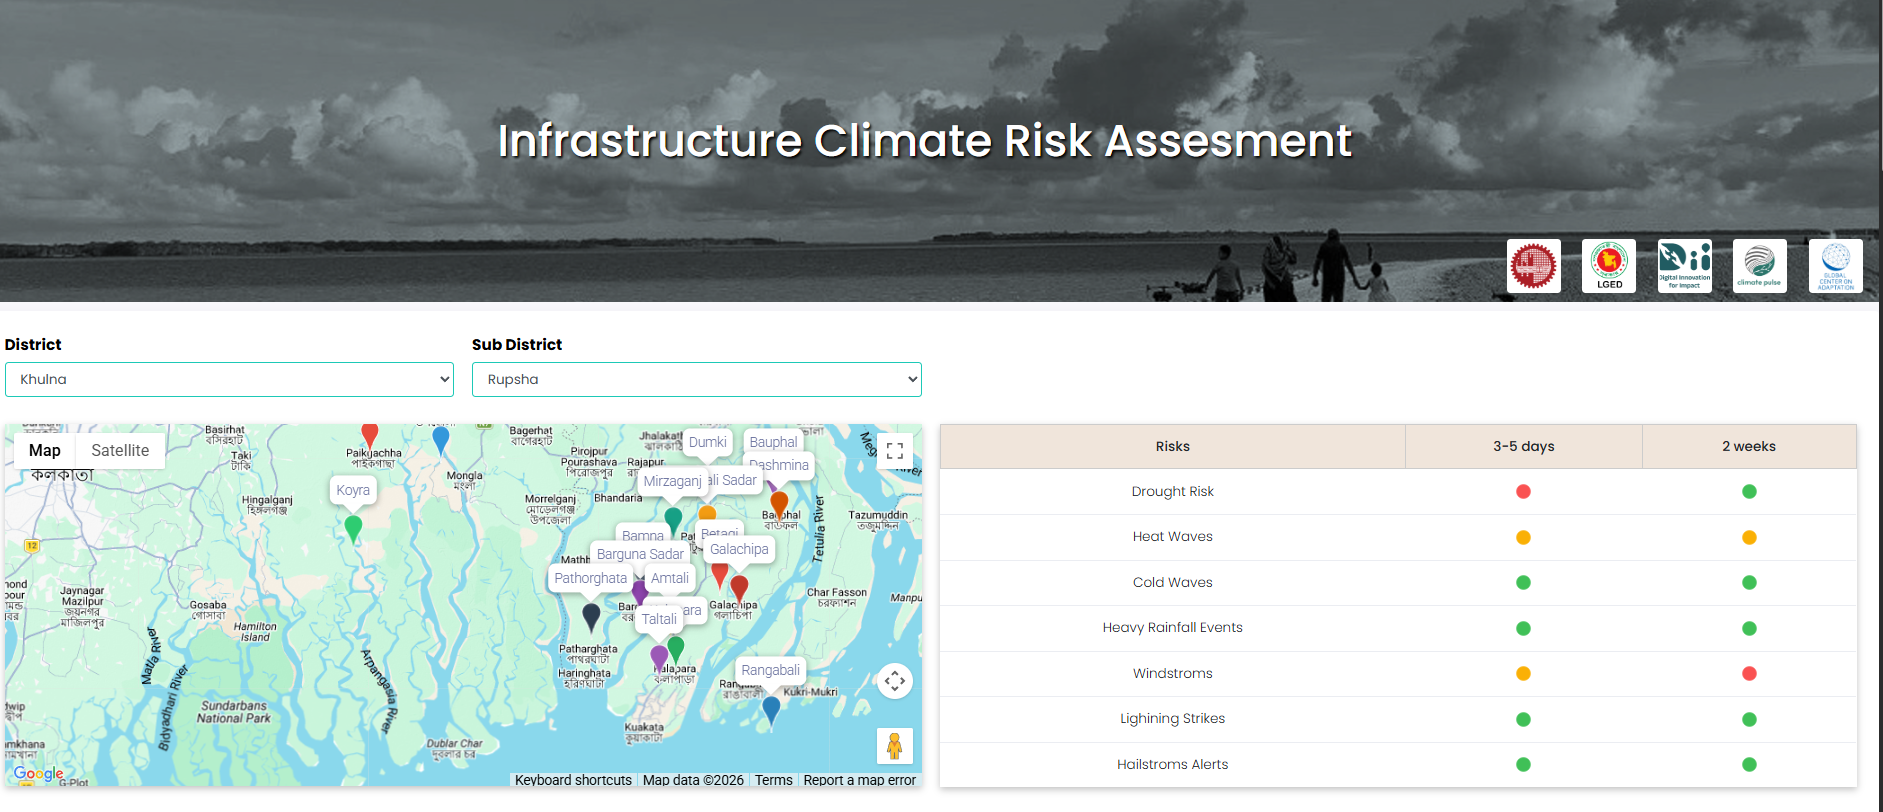
Task: Select the Drought Risk row label
Action: tap(1172, 491)
